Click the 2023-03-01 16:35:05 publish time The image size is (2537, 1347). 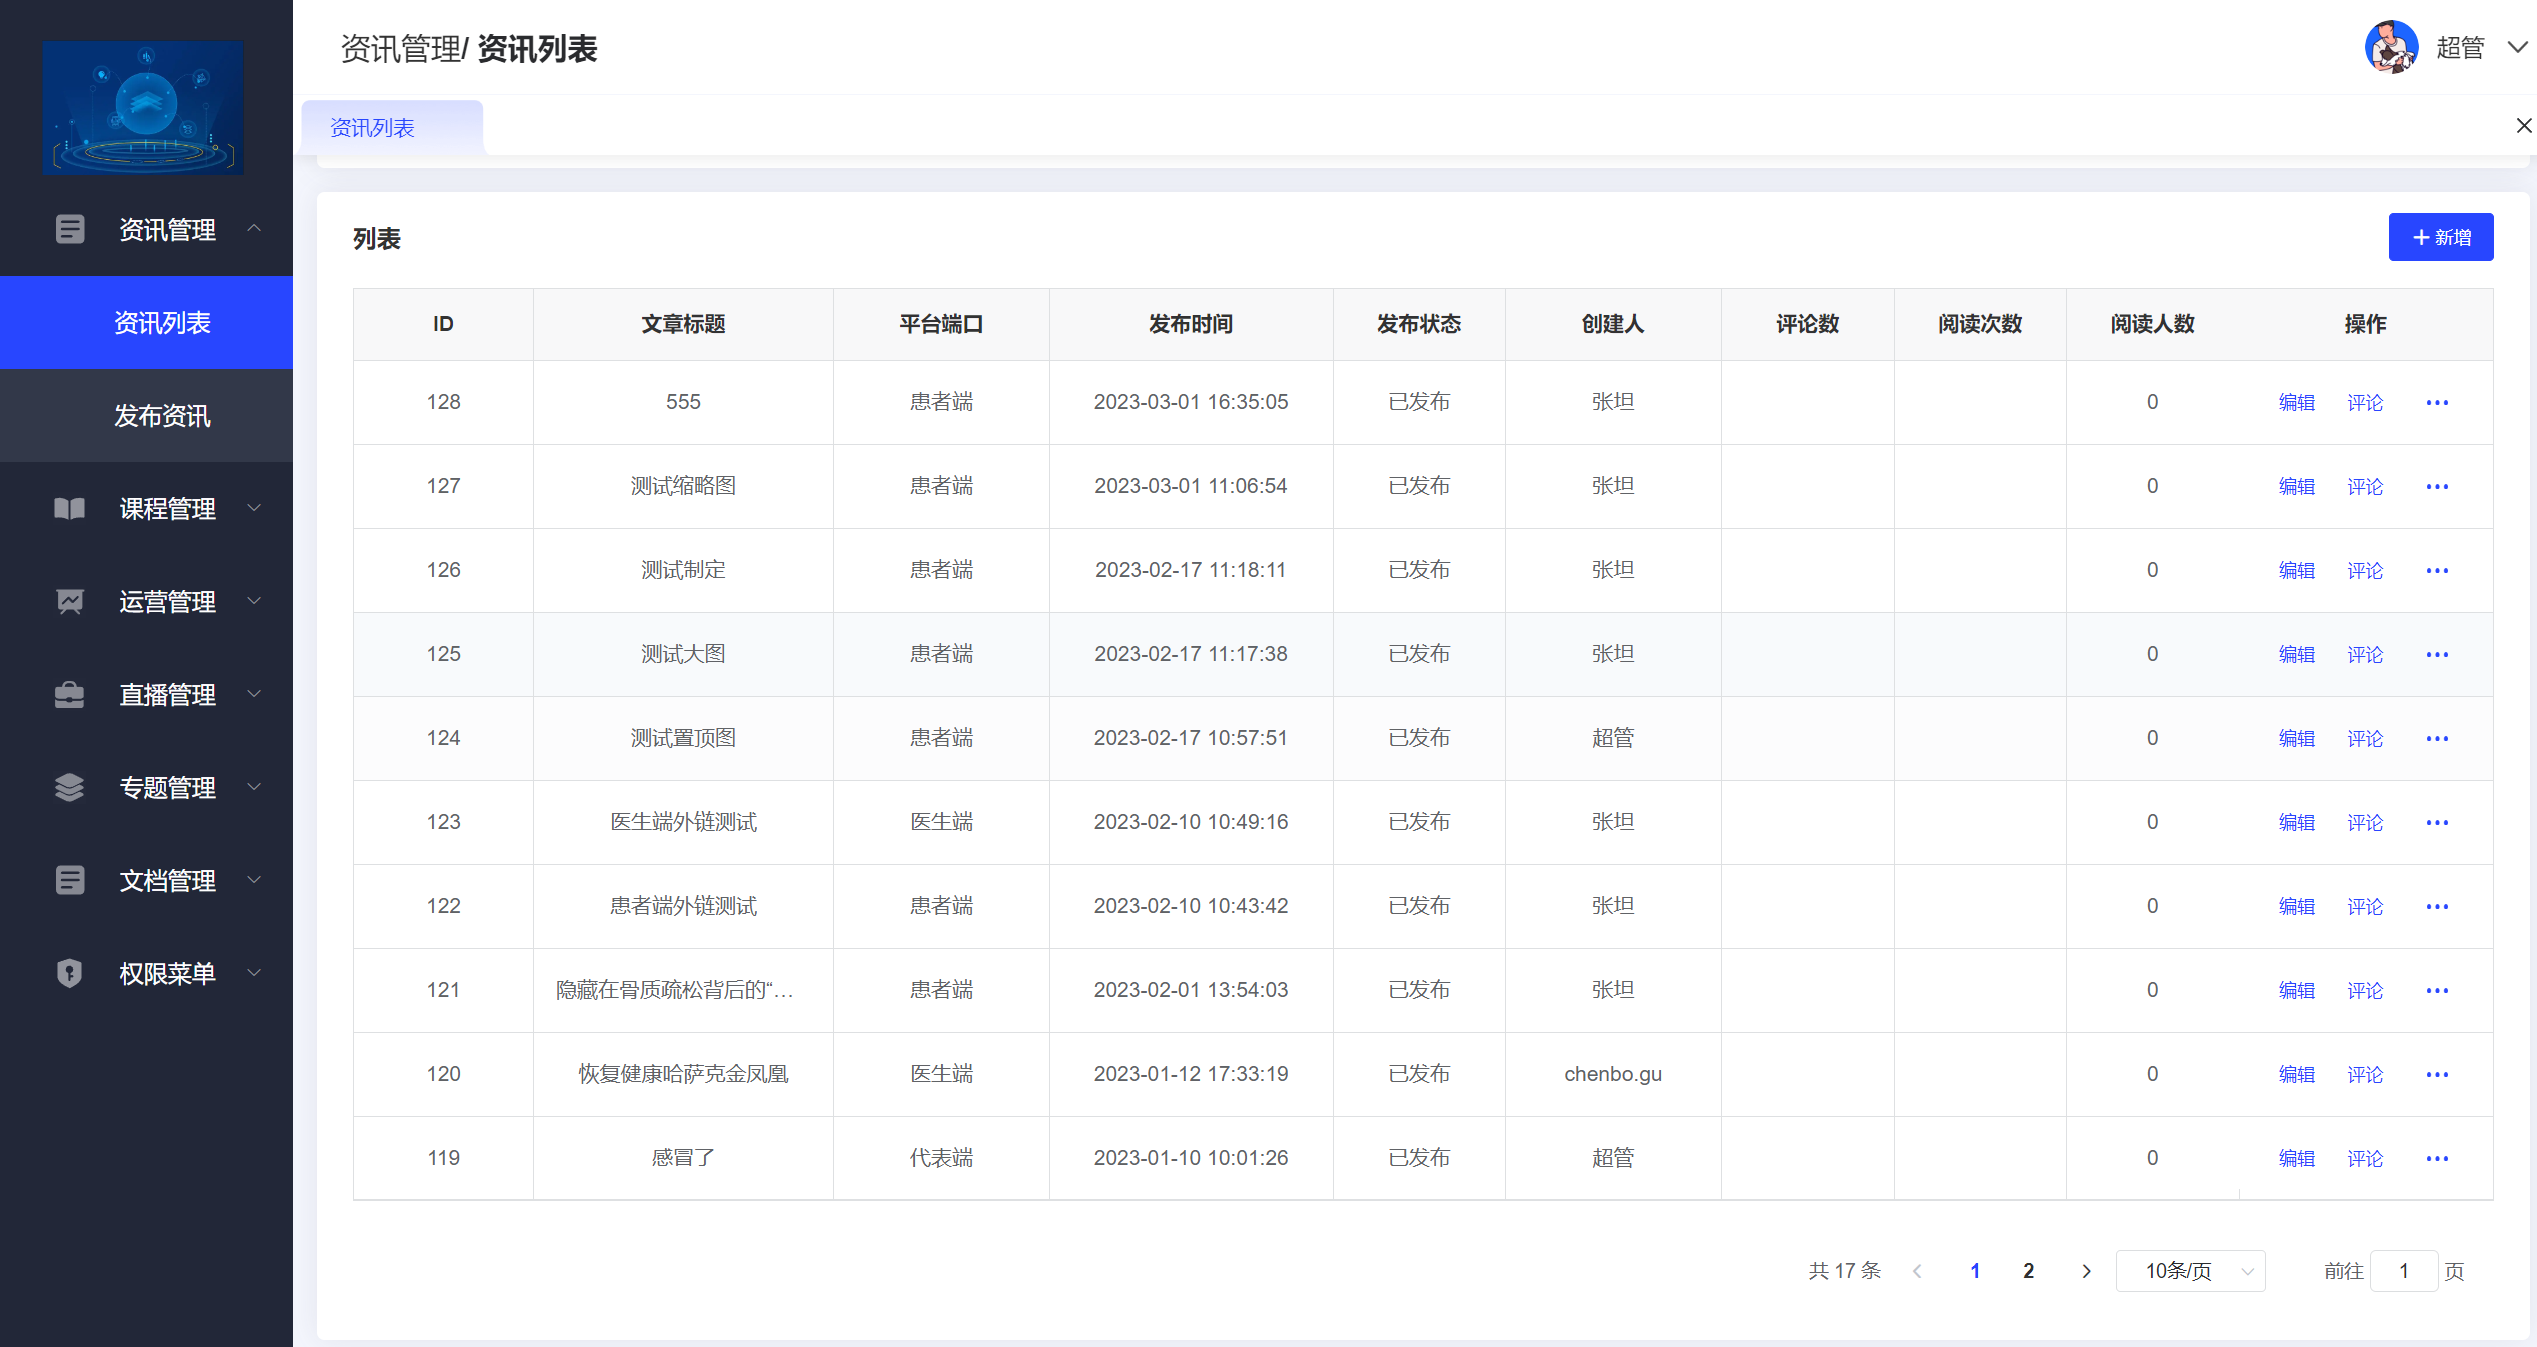(1190, 402)
